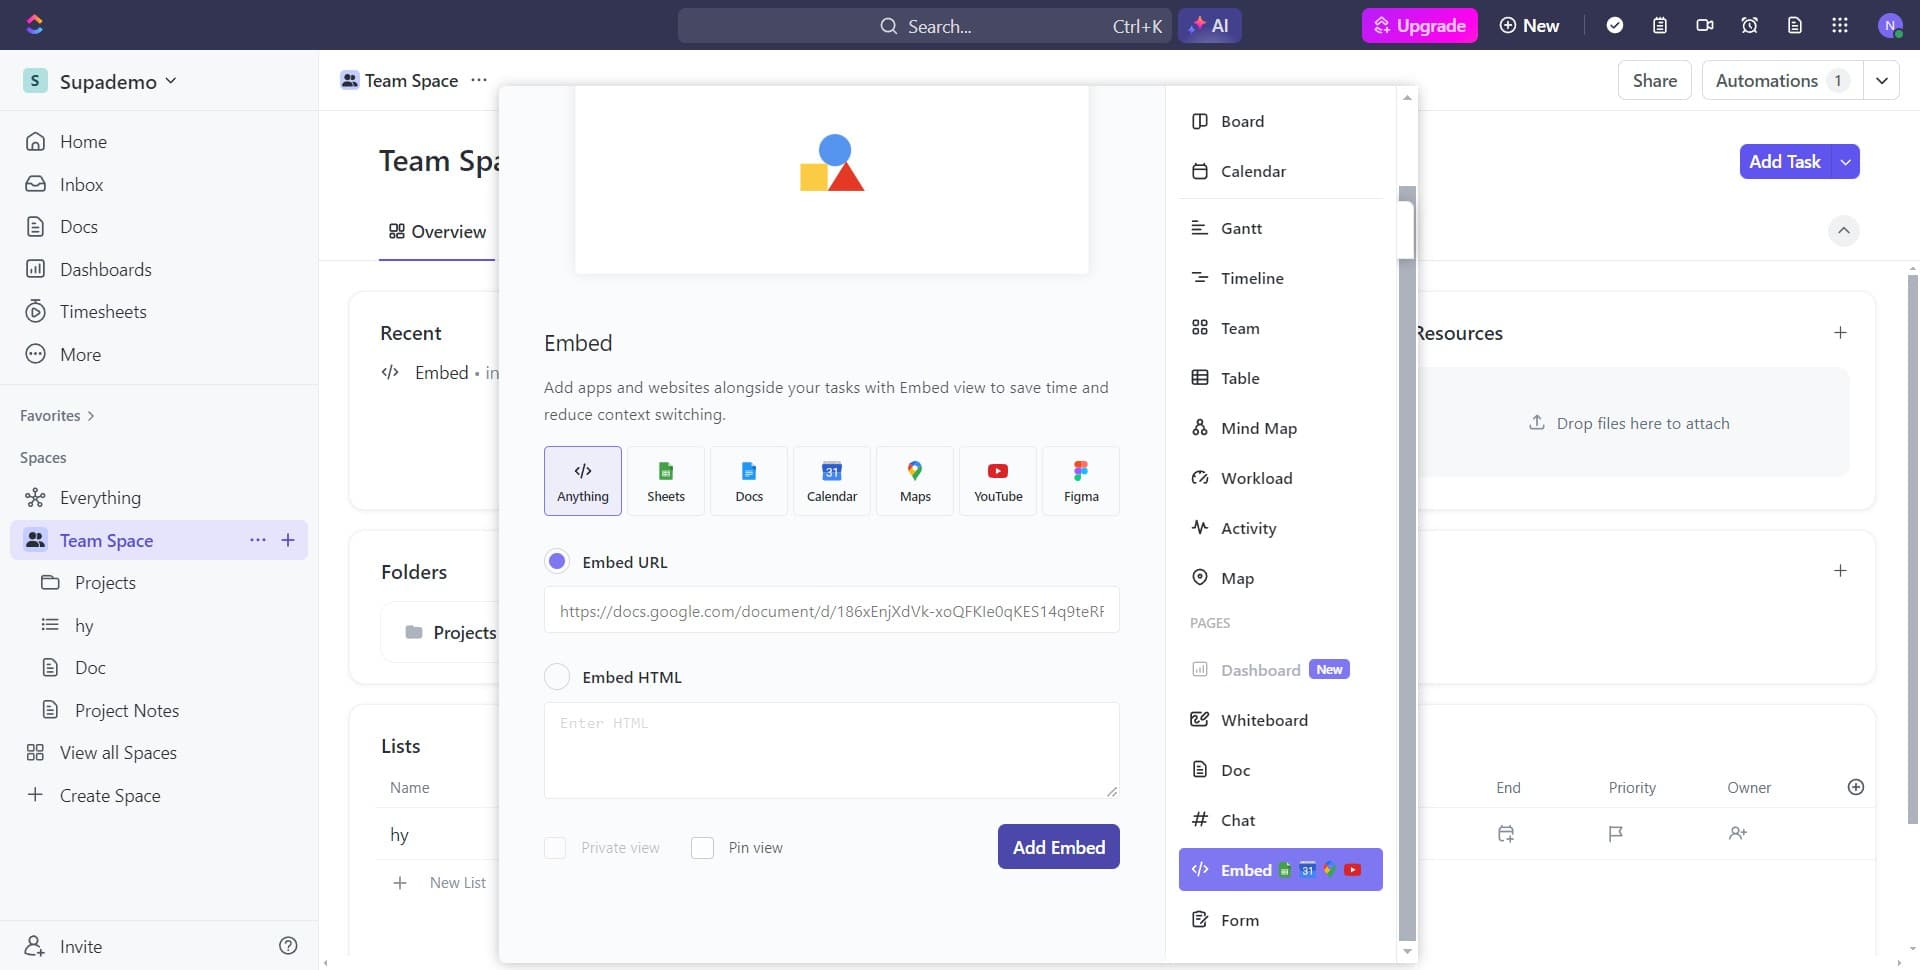Click inside the Embed URL input field
The image size is (1920, 970).
831,610
